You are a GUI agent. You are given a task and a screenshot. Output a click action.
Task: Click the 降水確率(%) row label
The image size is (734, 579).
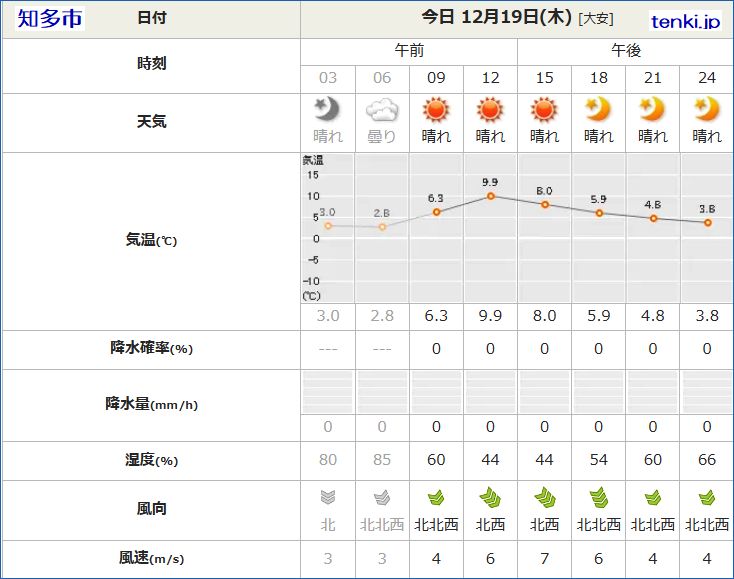(151, 348)
